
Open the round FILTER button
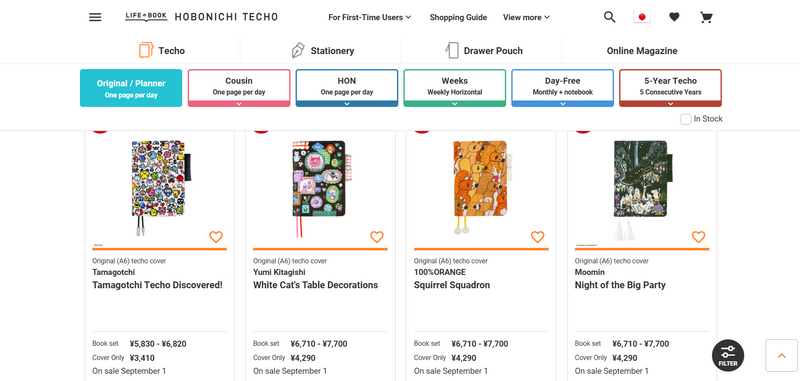click(728, 355)
